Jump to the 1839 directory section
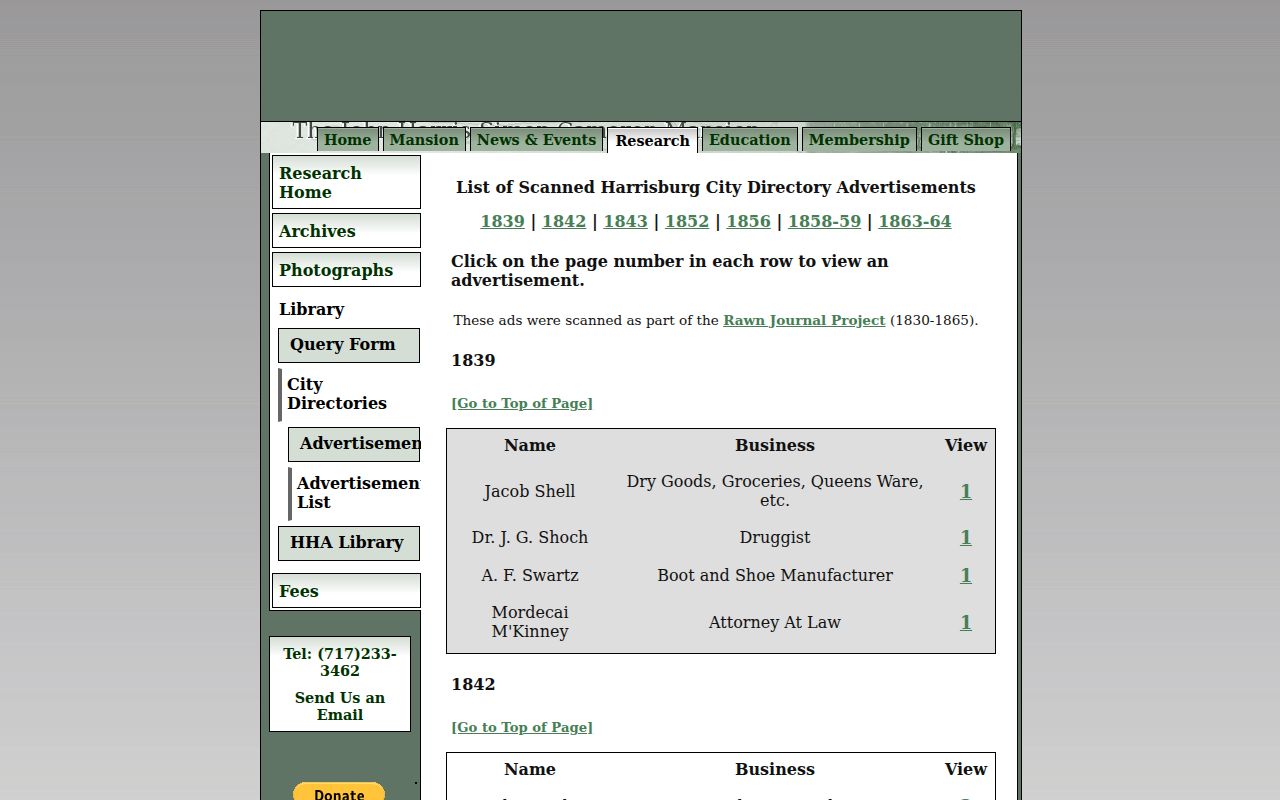This screenshot has height=800, width=1280. tap(502, 222)
